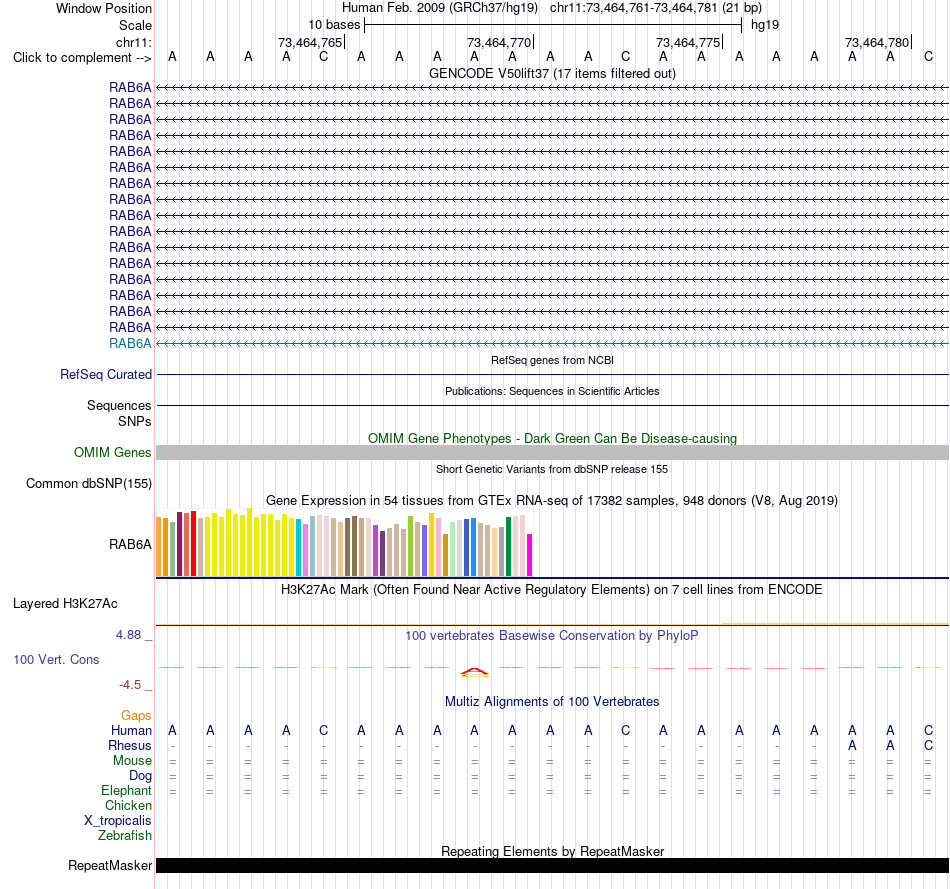Click 'RefSeq genes from NCBI' title
The image size is (950, 889).
point(552,360)
